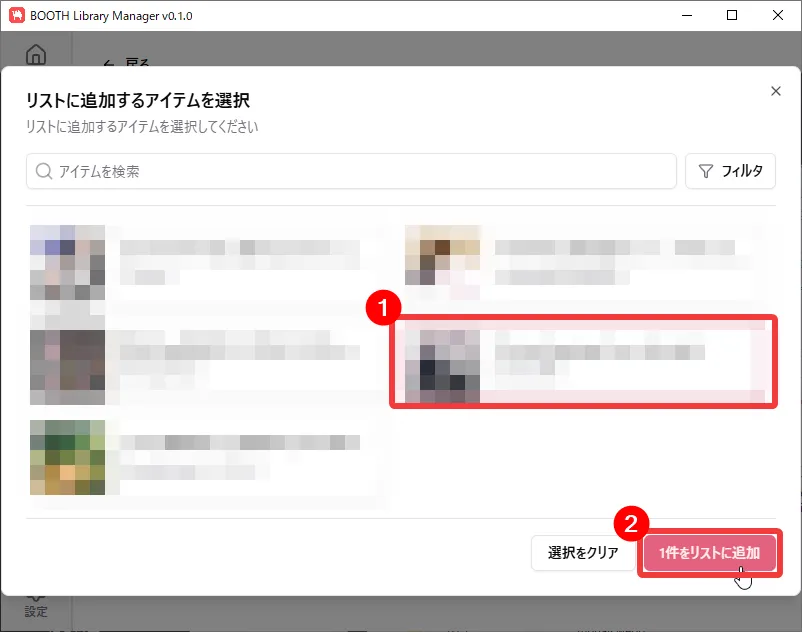Minimize the BOOTH Library Manager window
The width and height of the screenshot is (802, 632).
(686, 15)
